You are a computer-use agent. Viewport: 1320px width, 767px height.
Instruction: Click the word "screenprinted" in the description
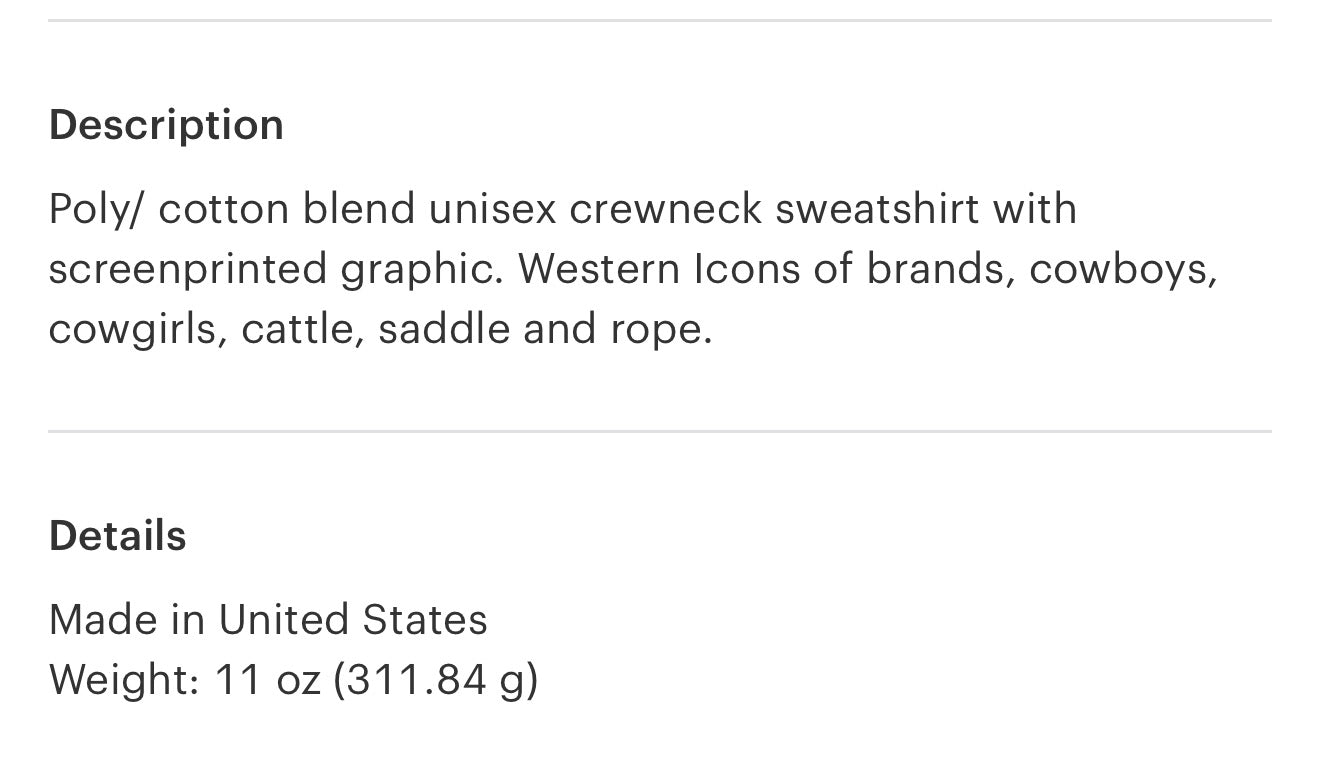tap(188, 269)
